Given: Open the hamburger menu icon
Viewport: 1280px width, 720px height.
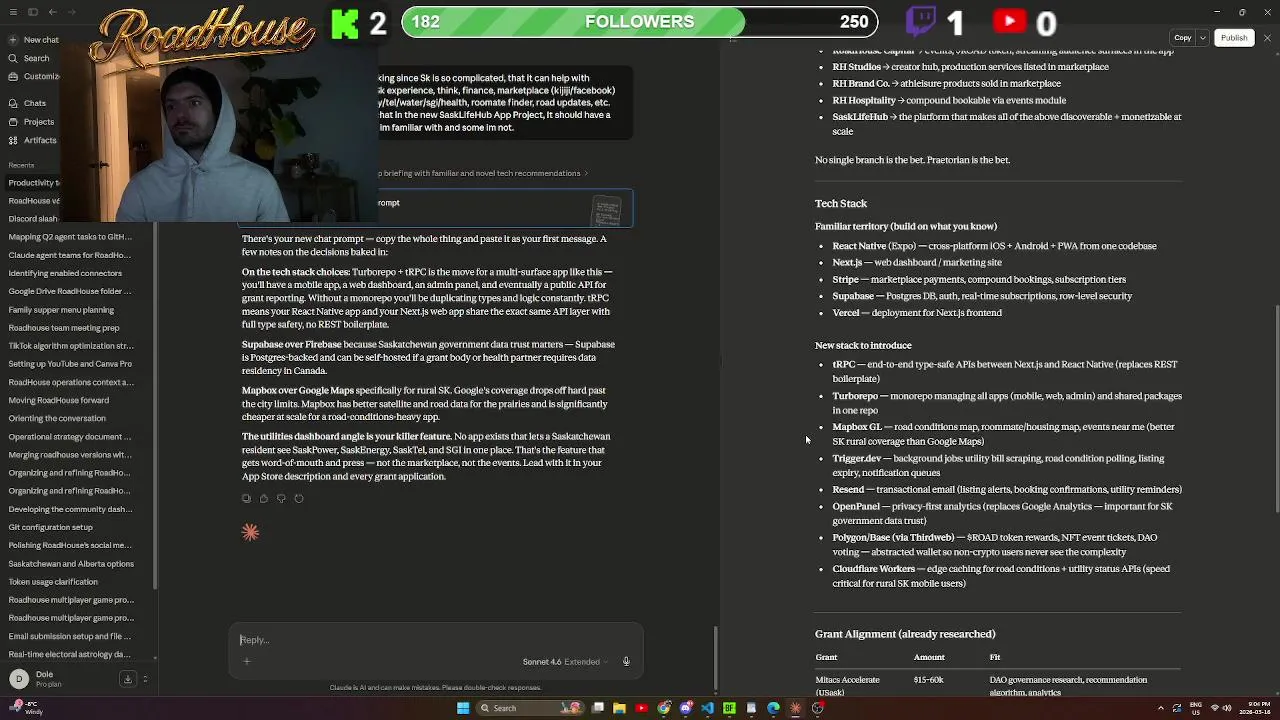Looking at the screenshot, I should point(13,12).
